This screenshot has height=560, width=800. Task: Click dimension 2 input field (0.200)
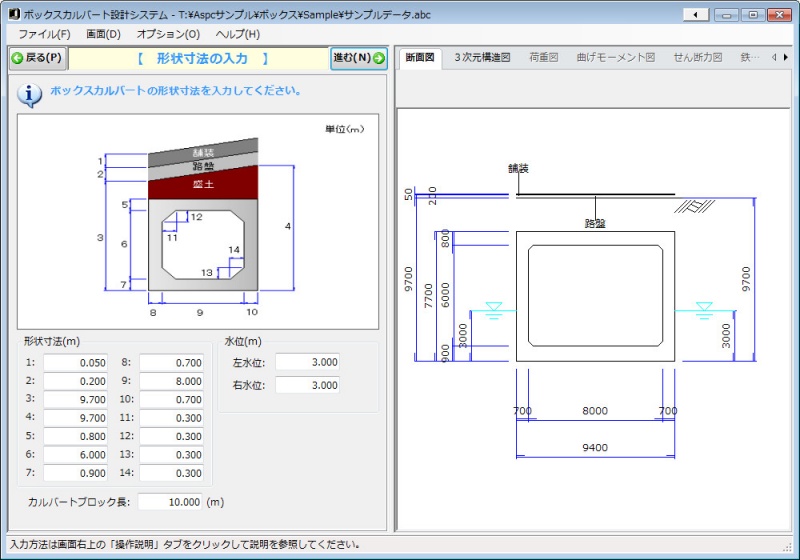pos(76,381)
